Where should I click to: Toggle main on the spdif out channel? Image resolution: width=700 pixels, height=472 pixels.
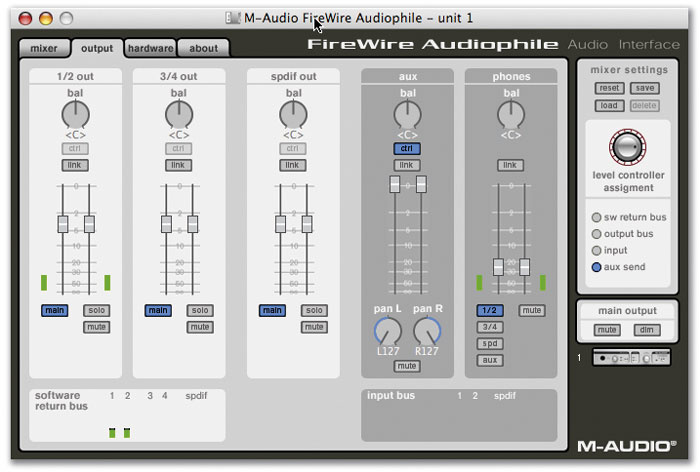(272, 310)
